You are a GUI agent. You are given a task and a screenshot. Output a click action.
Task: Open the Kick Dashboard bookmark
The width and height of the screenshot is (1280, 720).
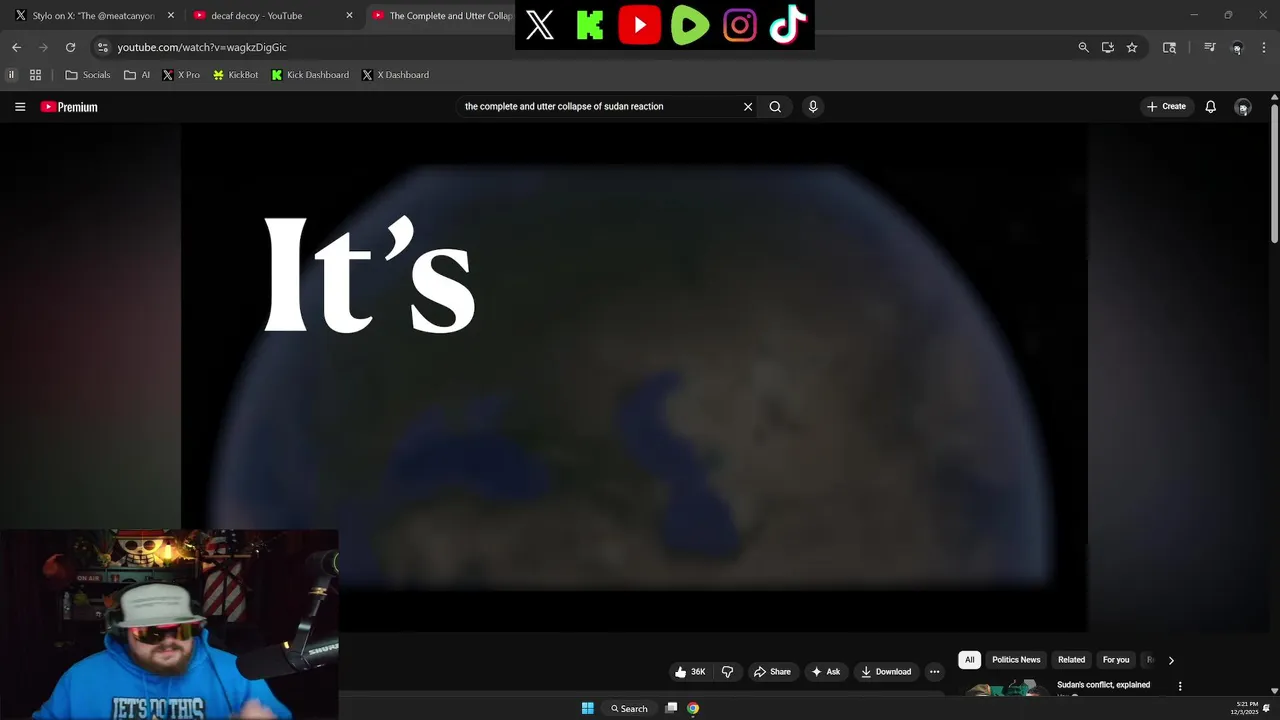[x=310, y=75]
